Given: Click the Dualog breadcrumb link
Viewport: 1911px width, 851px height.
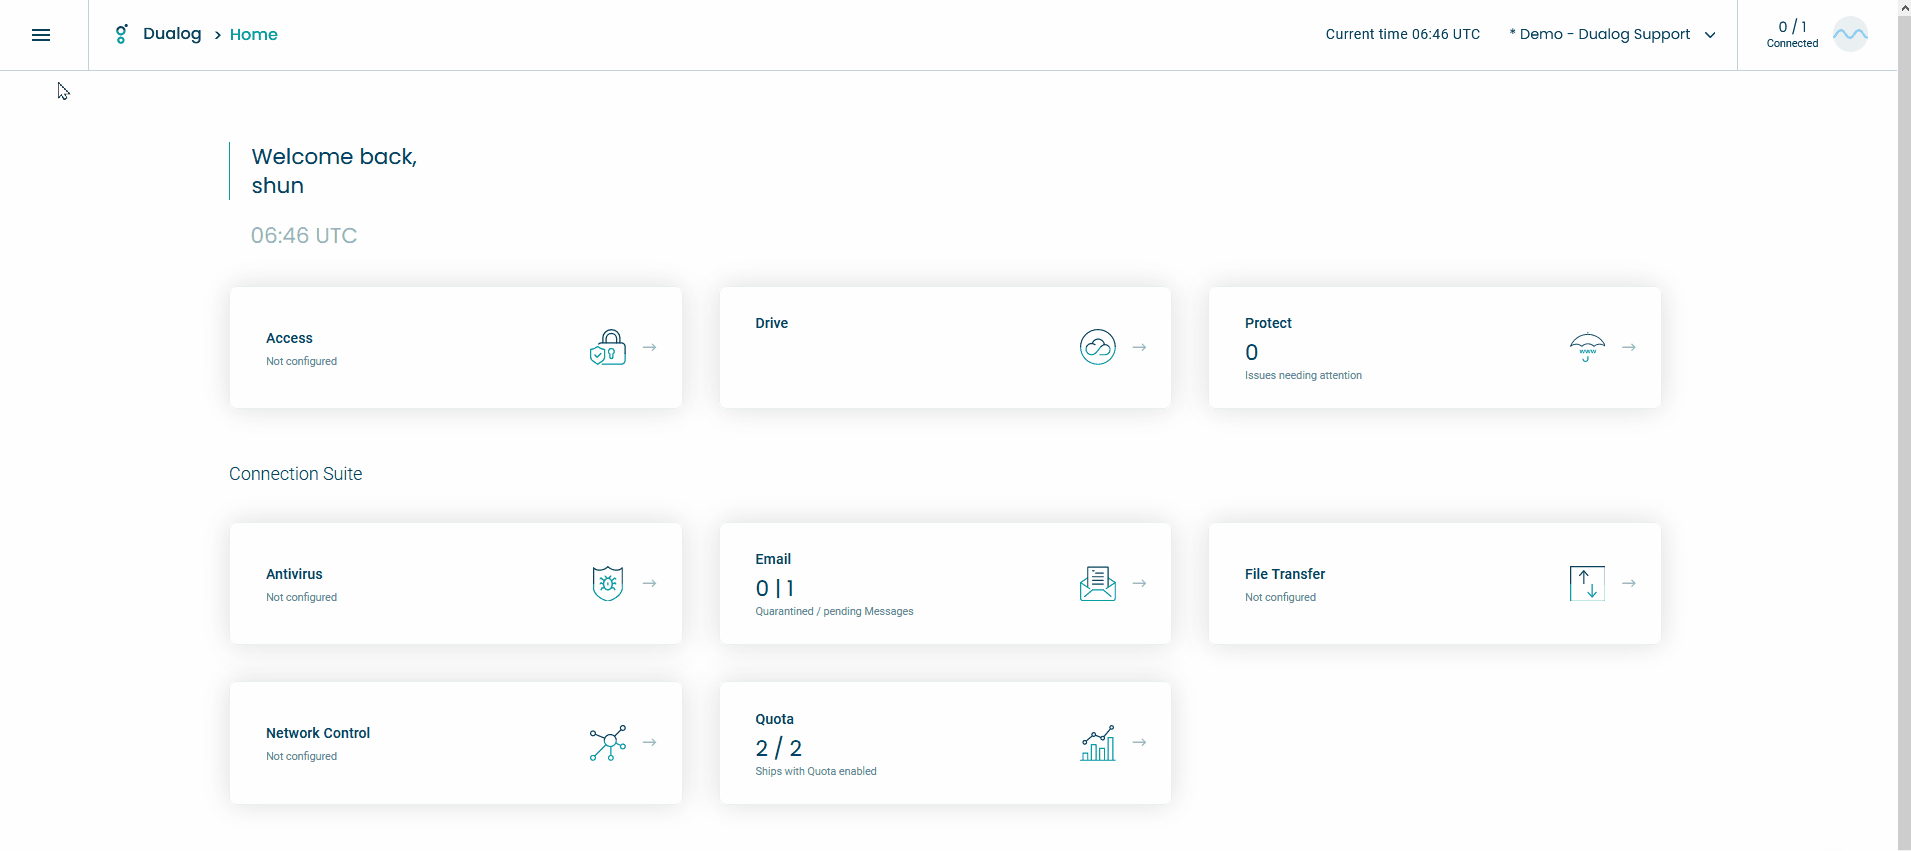Looking at the screenshot, I should point(172,34).
